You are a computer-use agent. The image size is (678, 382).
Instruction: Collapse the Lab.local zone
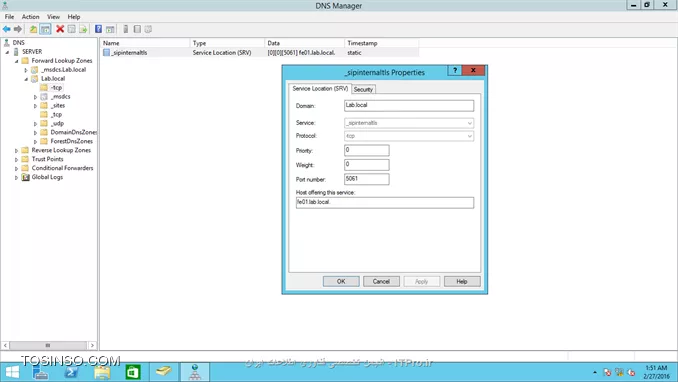click(x=26, y=79)
